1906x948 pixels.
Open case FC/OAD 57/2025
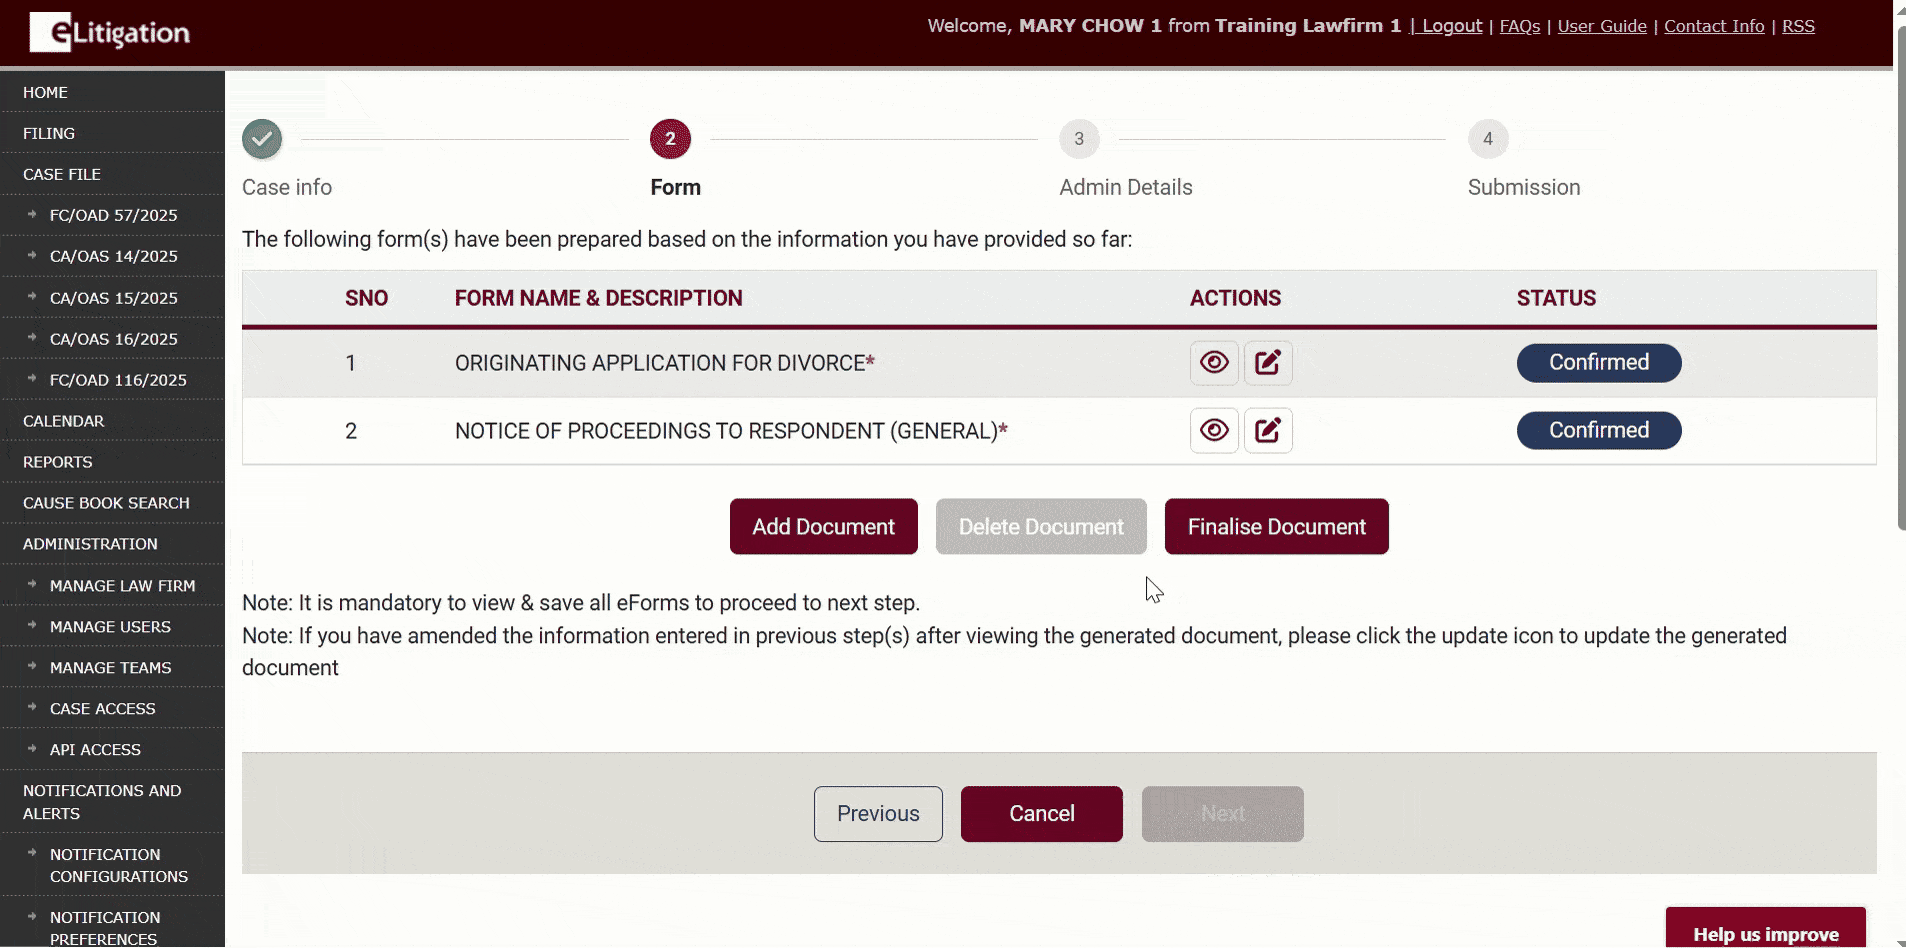coord(113,215)
